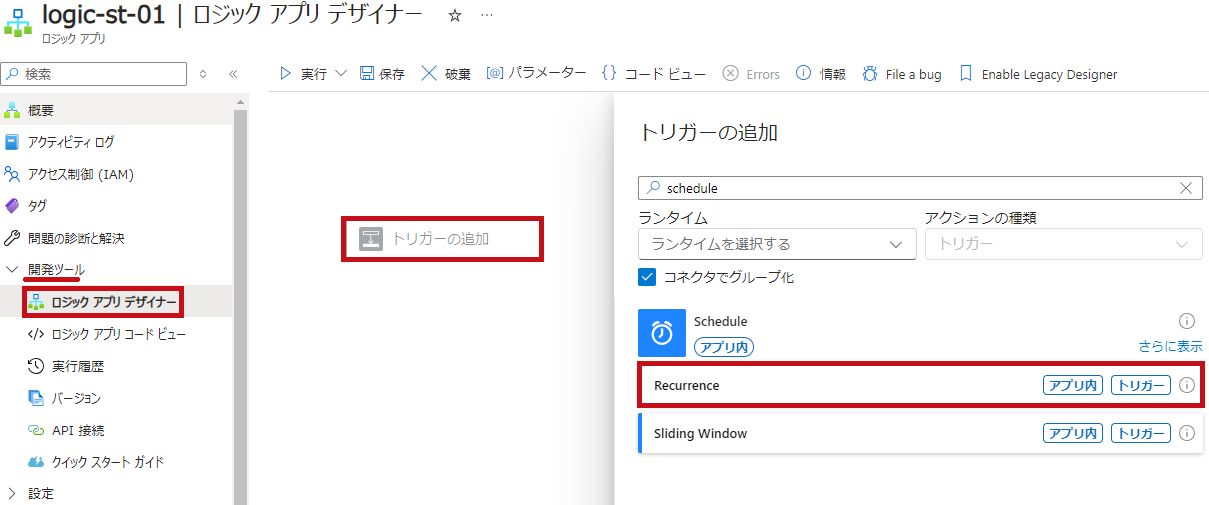The image size is (1209, 505).
Task: Open 情報 from the toolbar
Action: click(x=821, y=74)
